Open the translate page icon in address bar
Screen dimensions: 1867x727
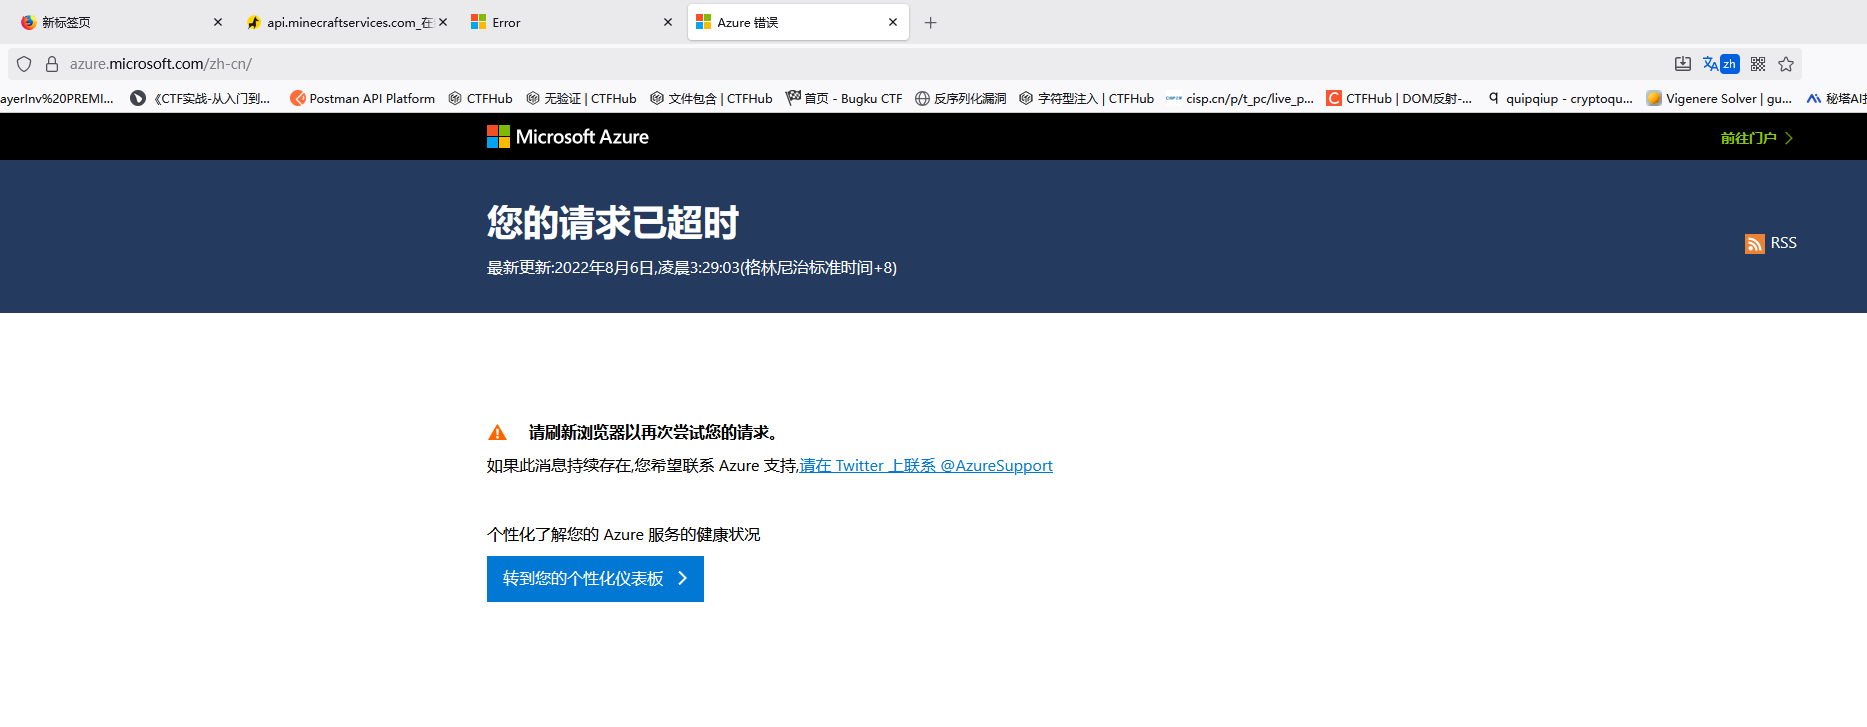[x=1720, y=64]
